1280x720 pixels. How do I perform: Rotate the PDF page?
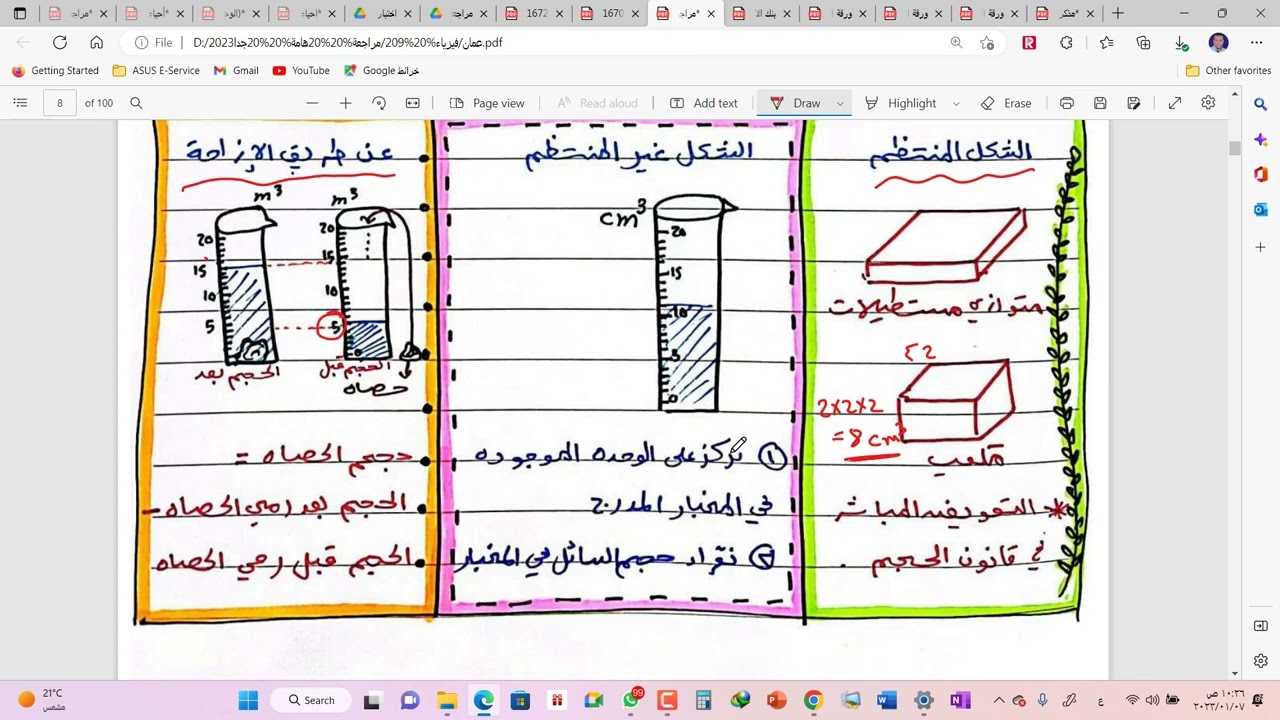[379, 103]
